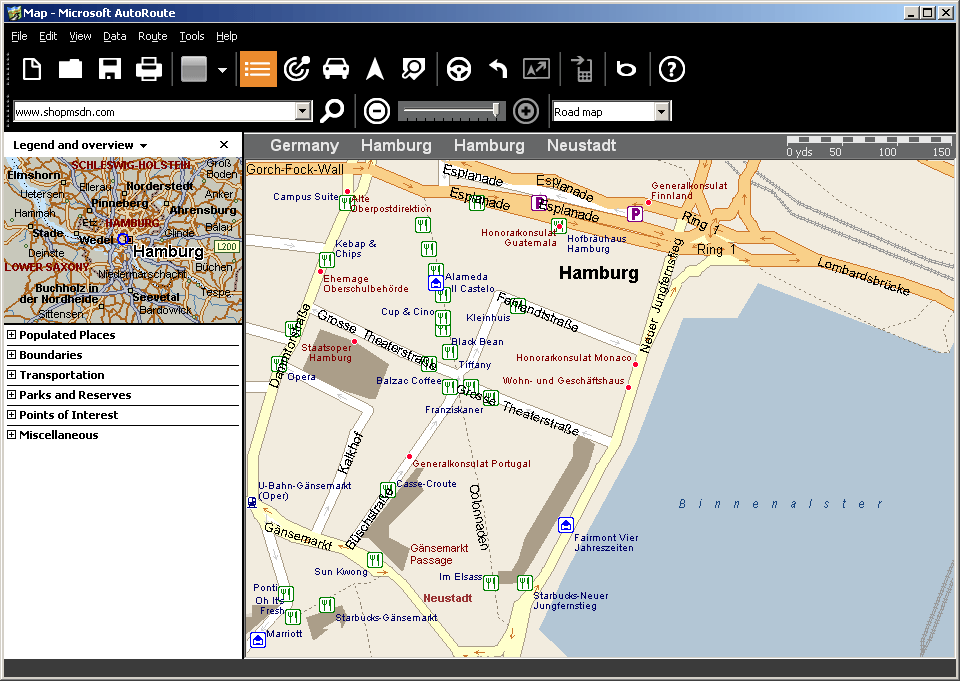Send map to mobile device
The image size is (960, 681).
[582, 69]
